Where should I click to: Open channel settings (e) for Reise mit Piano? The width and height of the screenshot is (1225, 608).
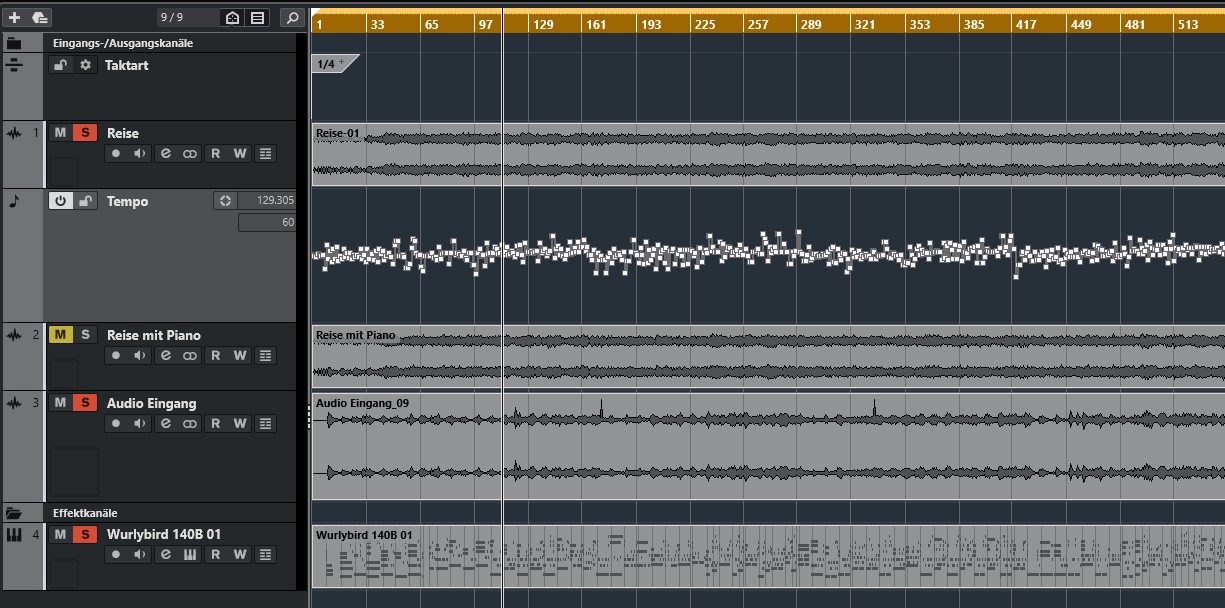point(165,356)
